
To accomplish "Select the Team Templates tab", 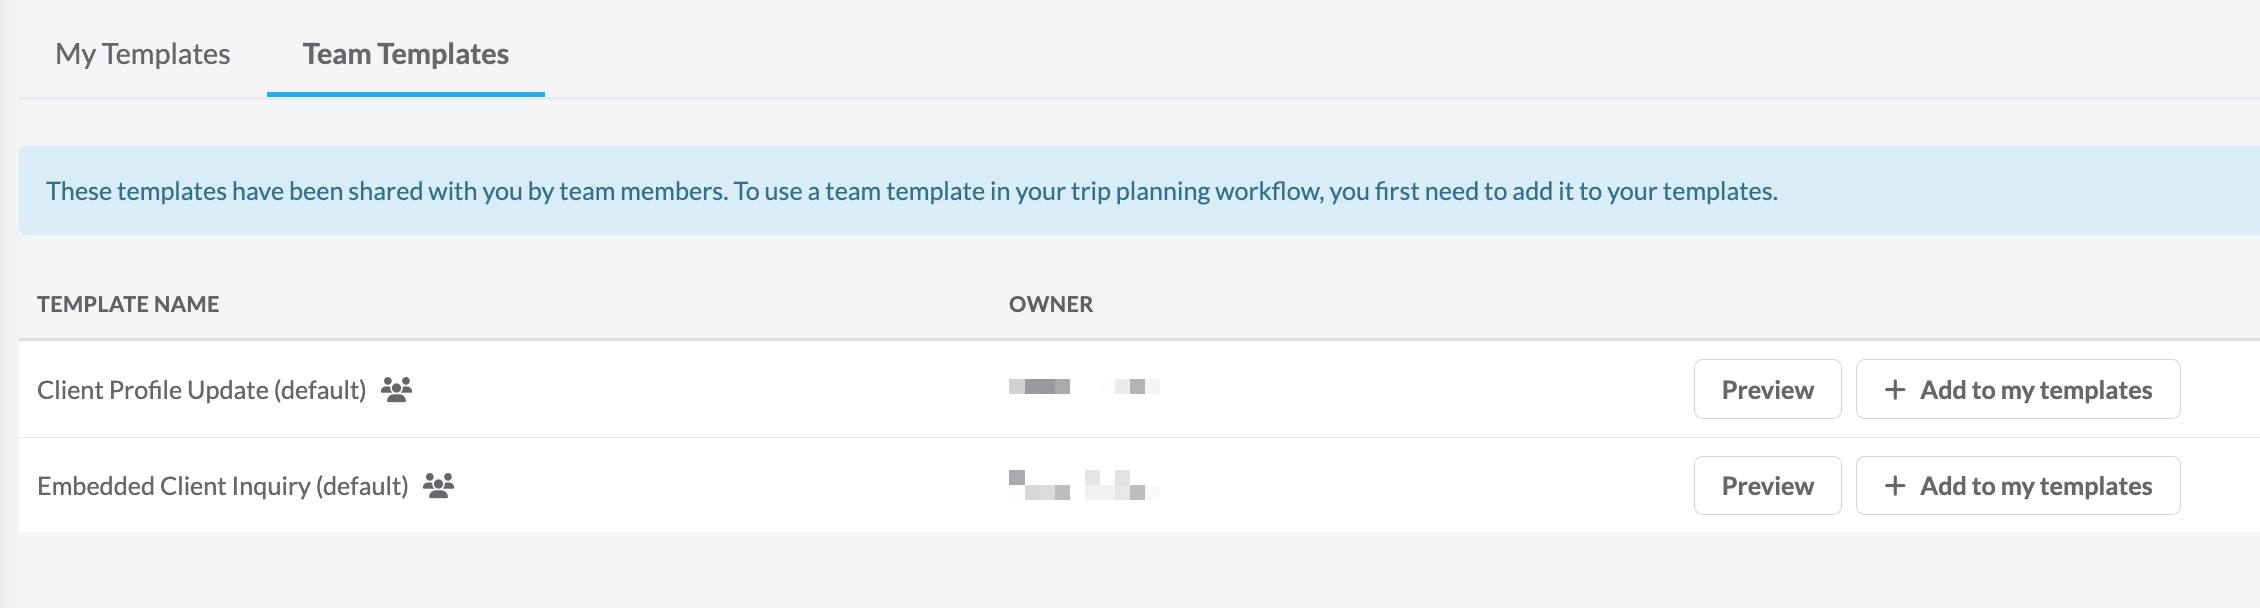I will [x=406, y=54].
